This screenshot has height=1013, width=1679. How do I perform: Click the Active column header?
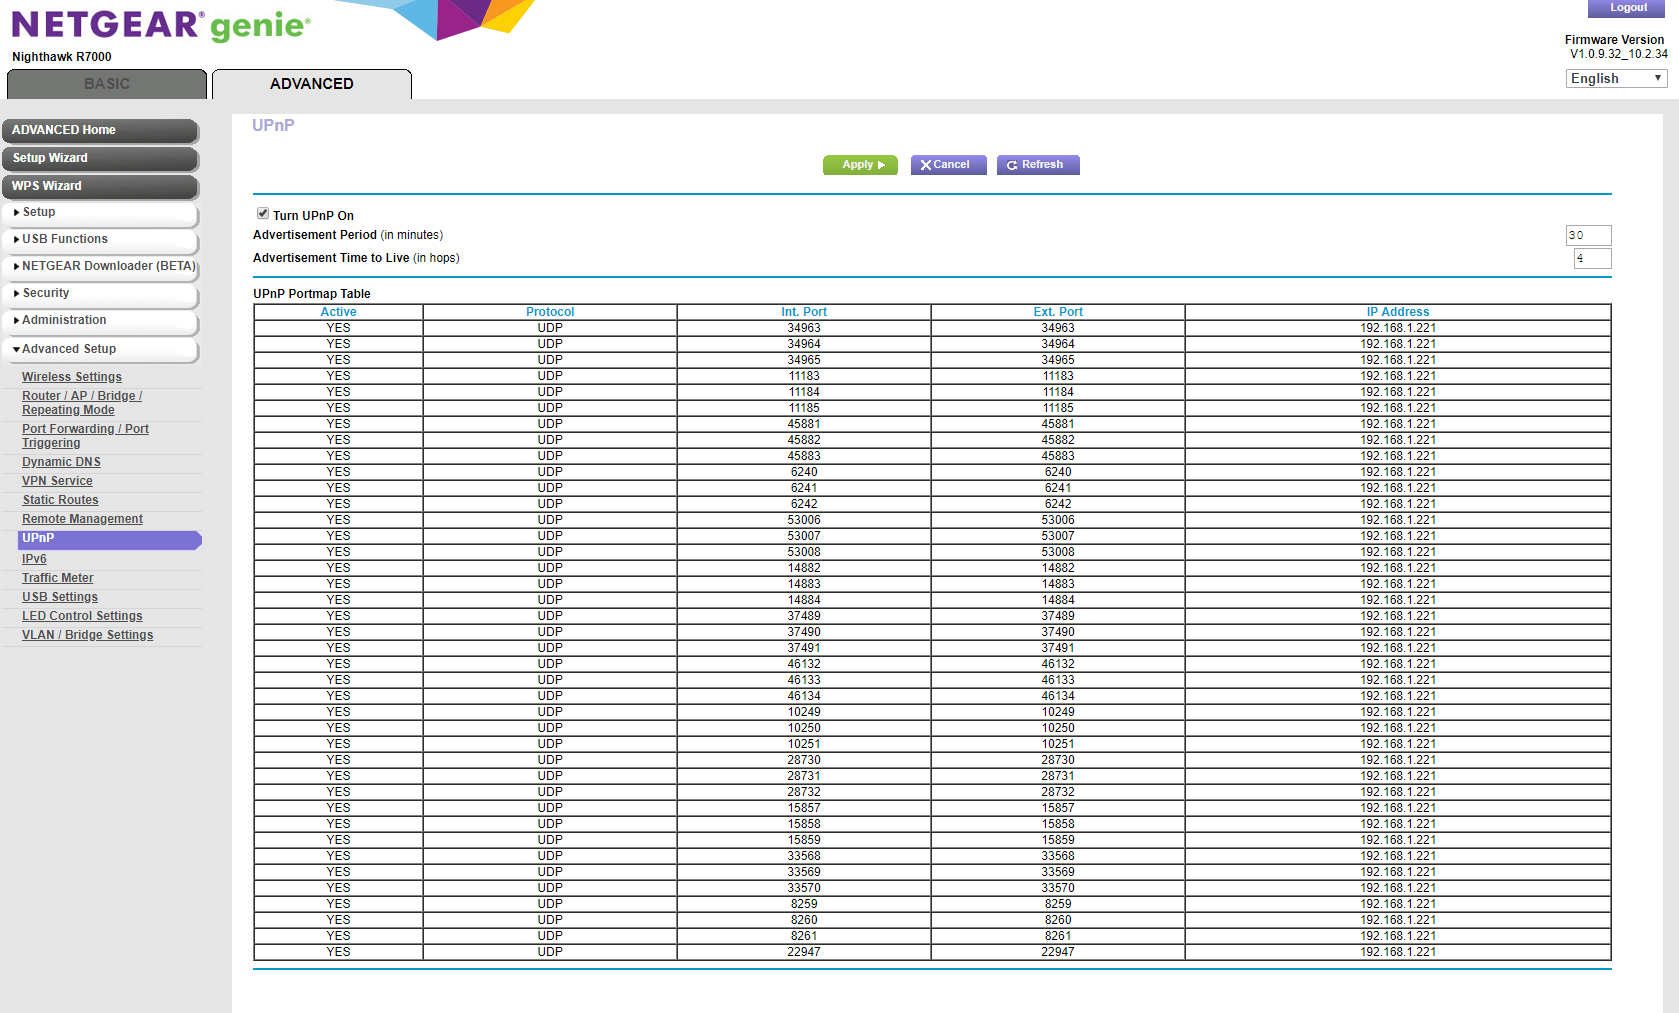click(x=338, y=312)
